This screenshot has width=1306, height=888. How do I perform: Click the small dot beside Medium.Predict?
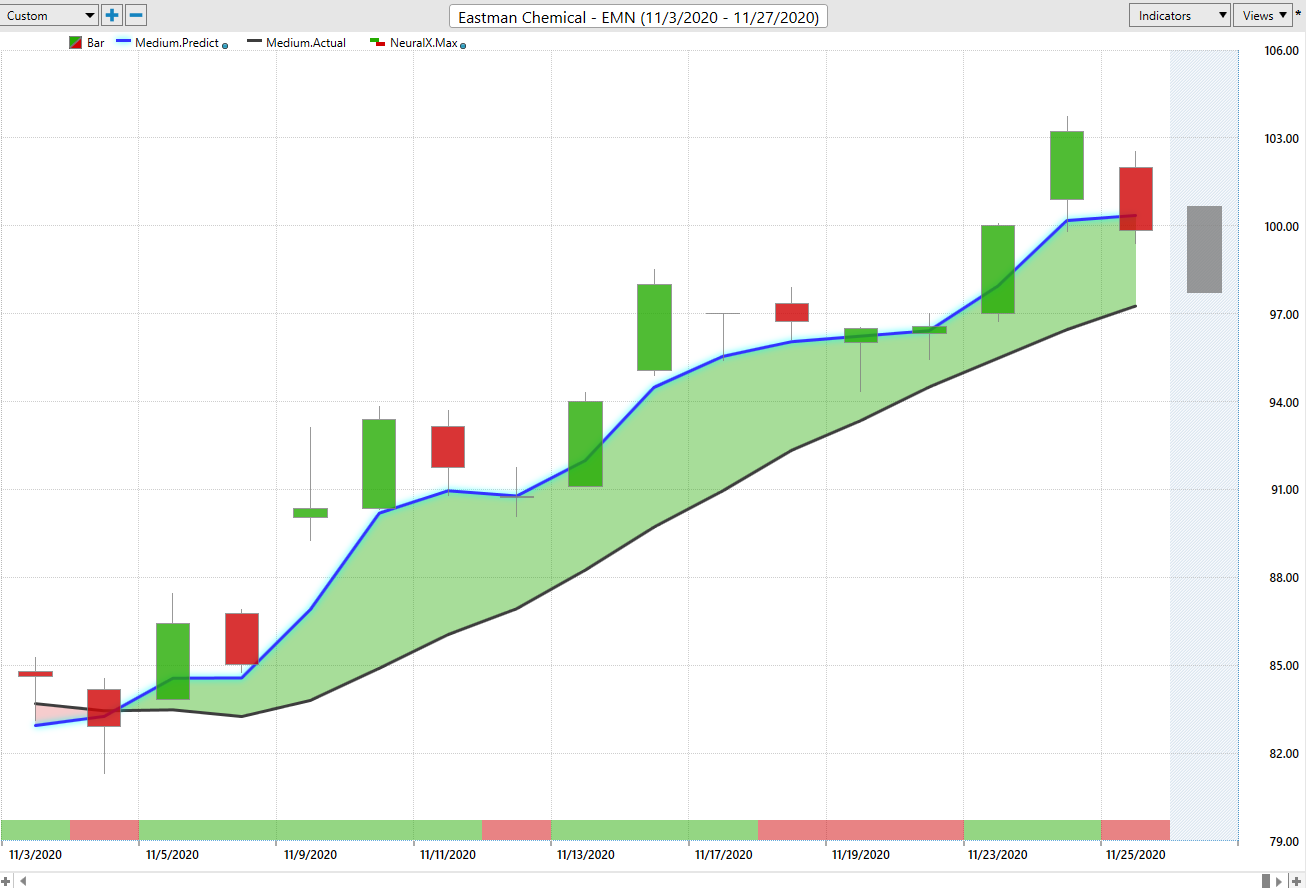225,45
